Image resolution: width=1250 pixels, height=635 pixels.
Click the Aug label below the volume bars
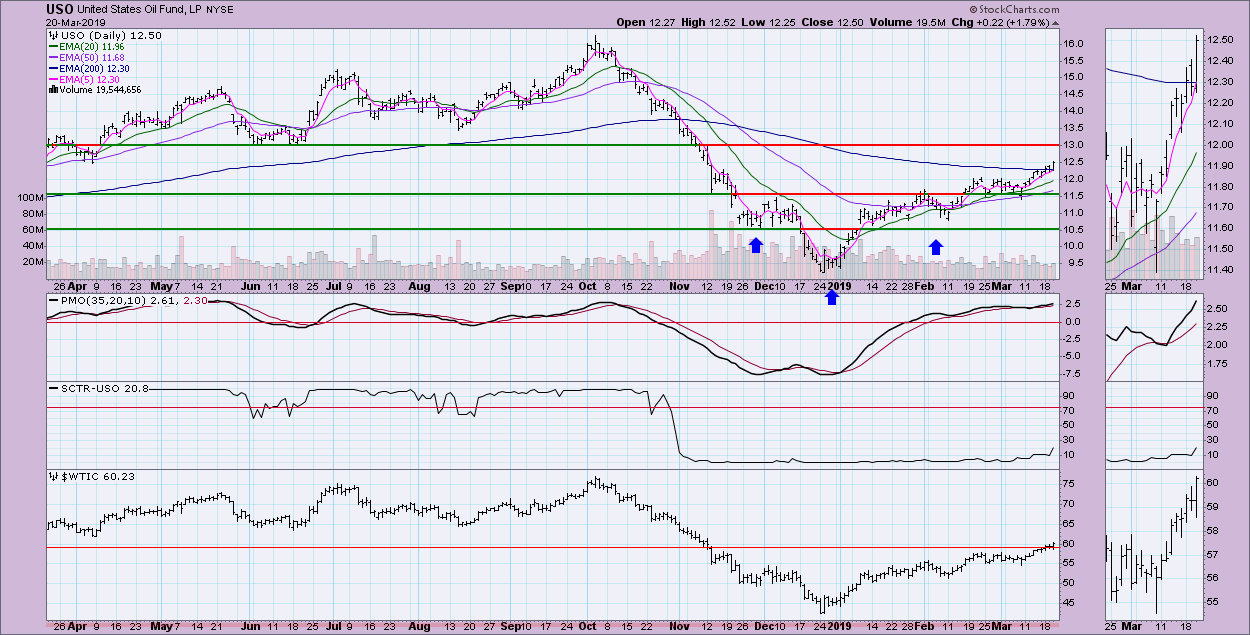(417, 286)
